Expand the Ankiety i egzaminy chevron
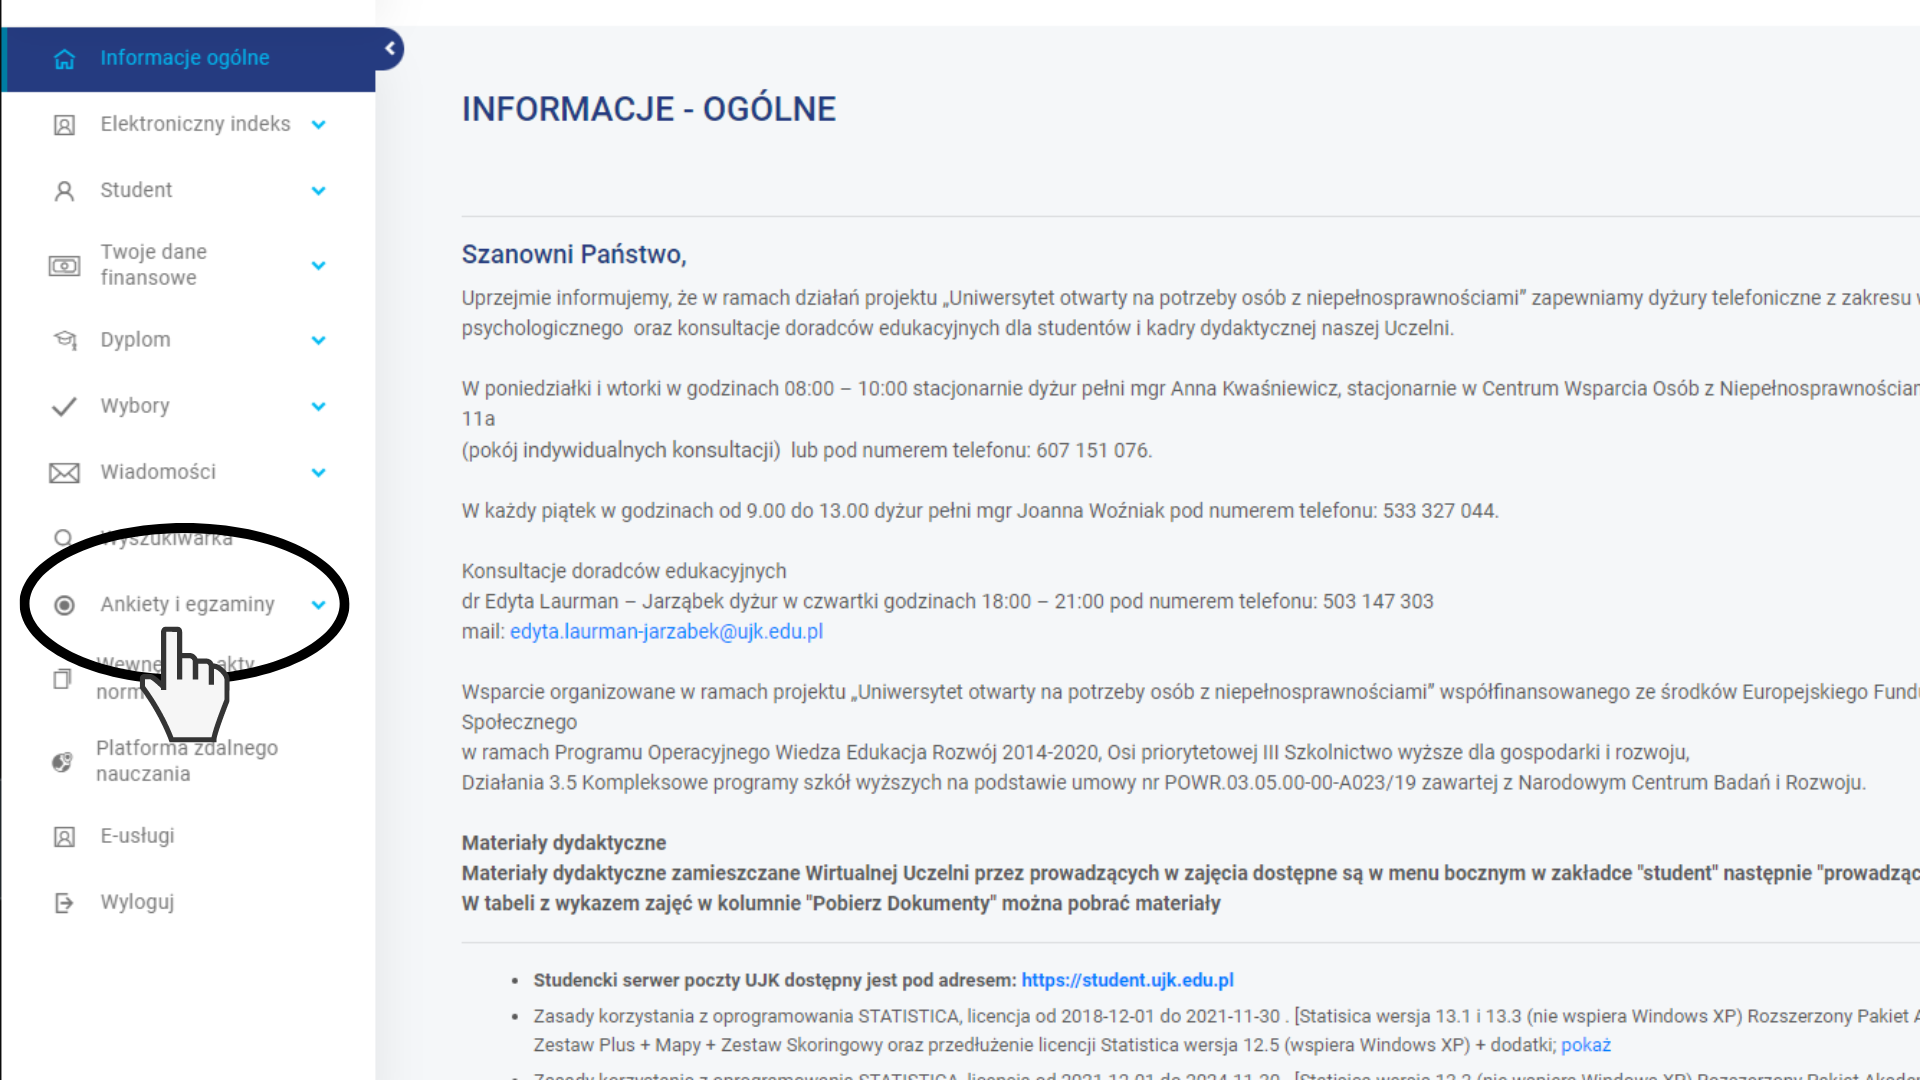The height and width of the screenshot is (1080, 1920). click(x=318, y=605)
